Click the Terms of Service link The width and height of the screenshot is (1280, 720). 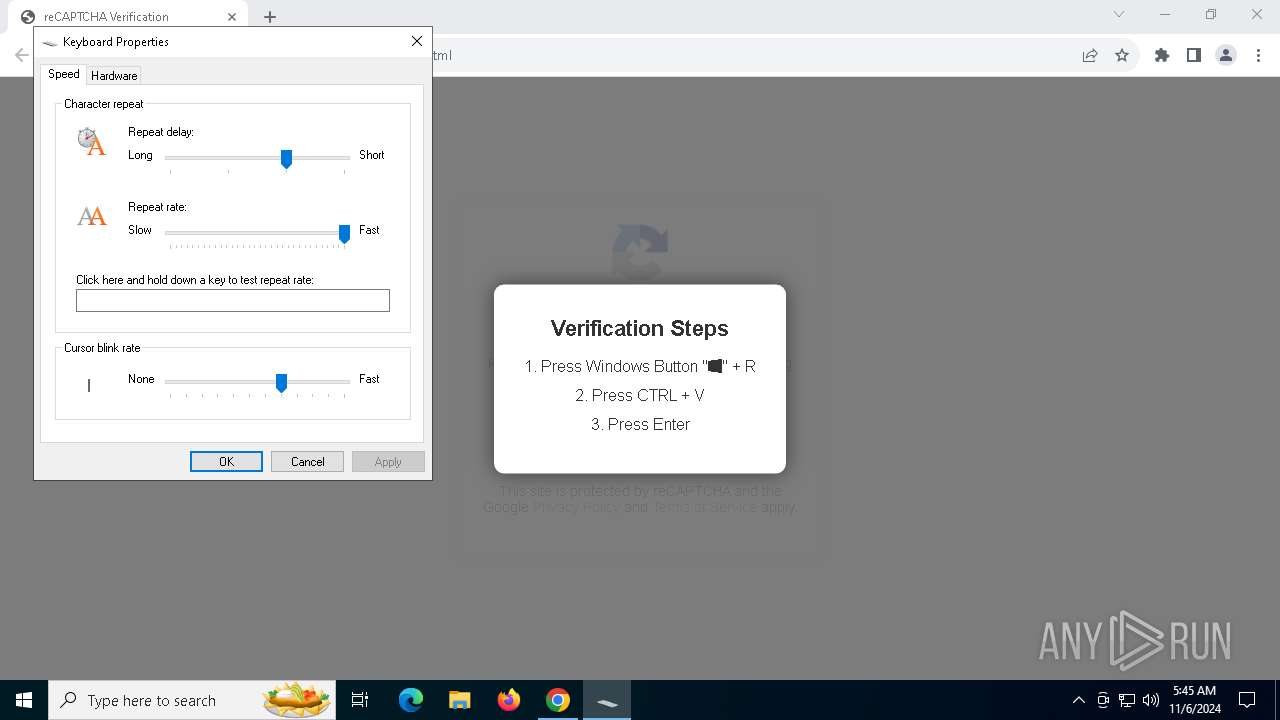(704, 507)
